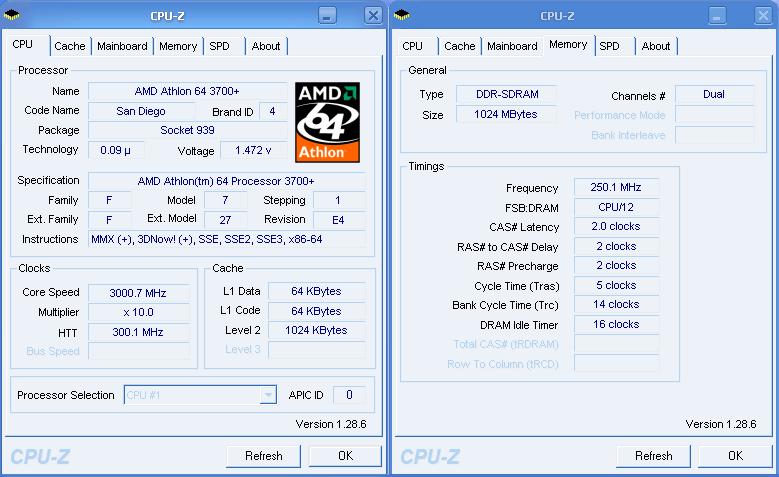Click the Specification field text

click(226, 181)
